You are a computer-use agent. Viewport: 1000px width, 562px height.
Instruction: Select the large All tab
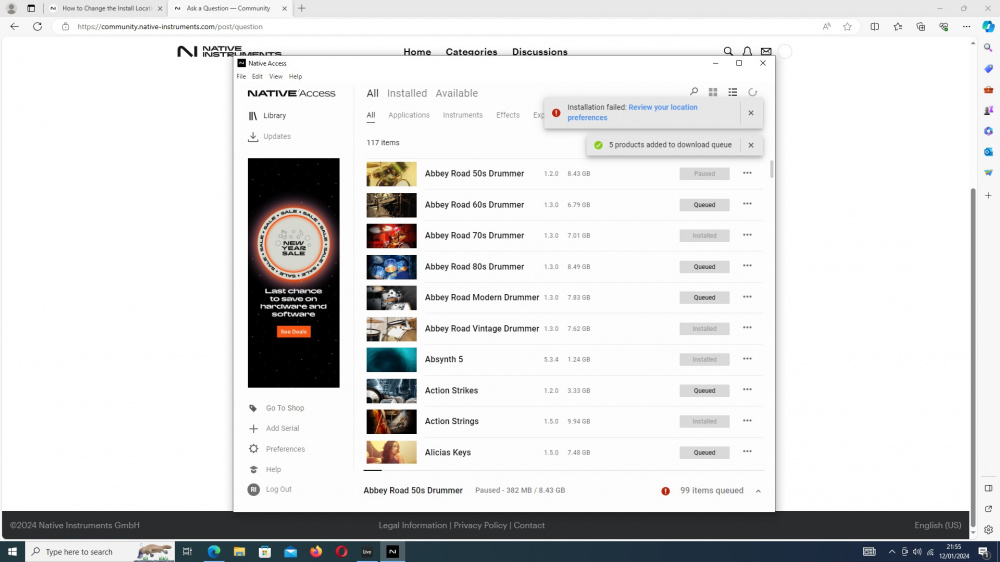pyautogui.click(x=372, y=93)
